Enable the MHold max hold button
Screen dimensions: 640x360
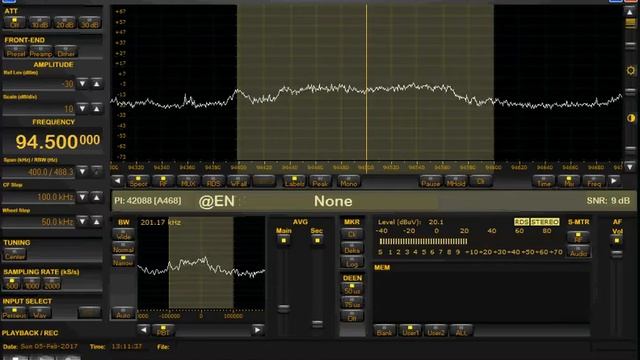pos(456,182)
